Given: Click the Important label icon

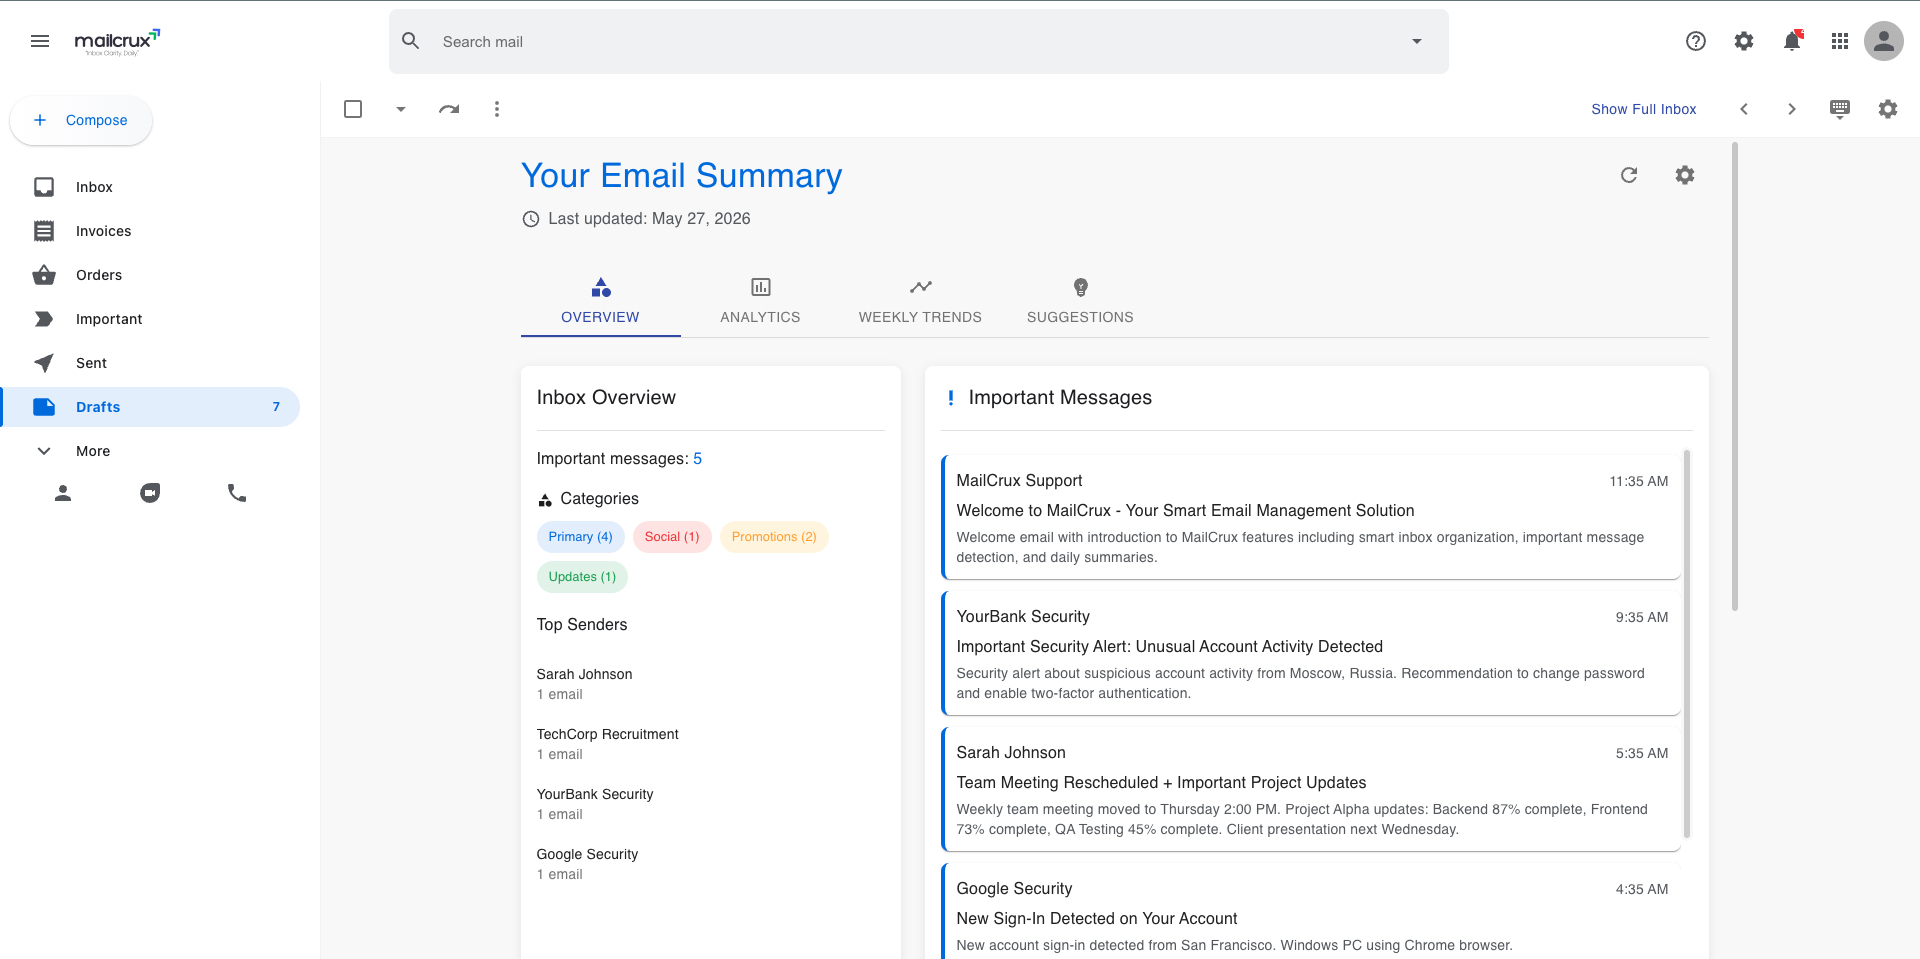Looking at the screenshot, I should point(44,319).
